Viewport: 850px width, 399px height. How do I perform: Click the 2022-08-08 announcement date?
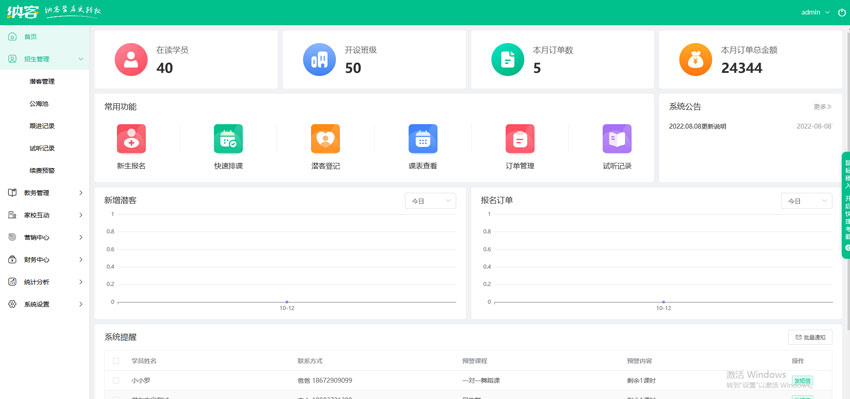[814, 126]
